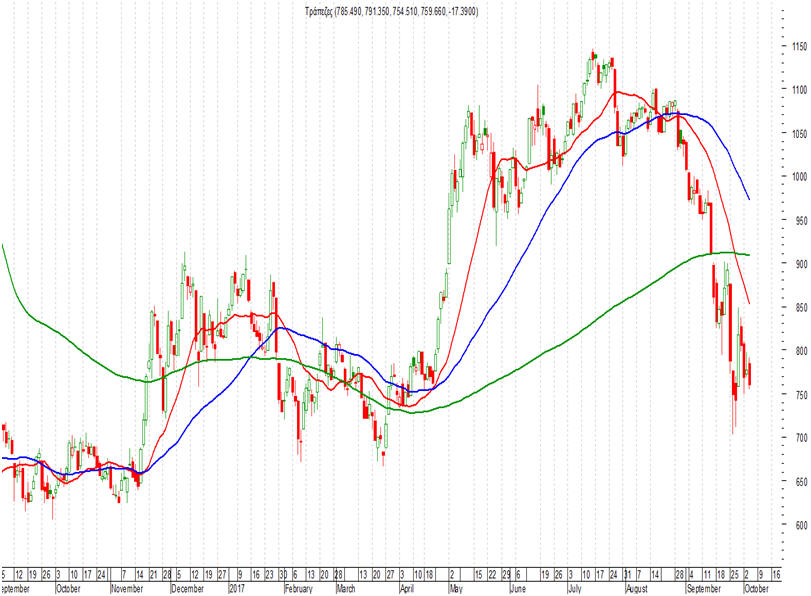811x596 pixels.
Task: Click the 600 price axis label
Action: tap(801, 525)
